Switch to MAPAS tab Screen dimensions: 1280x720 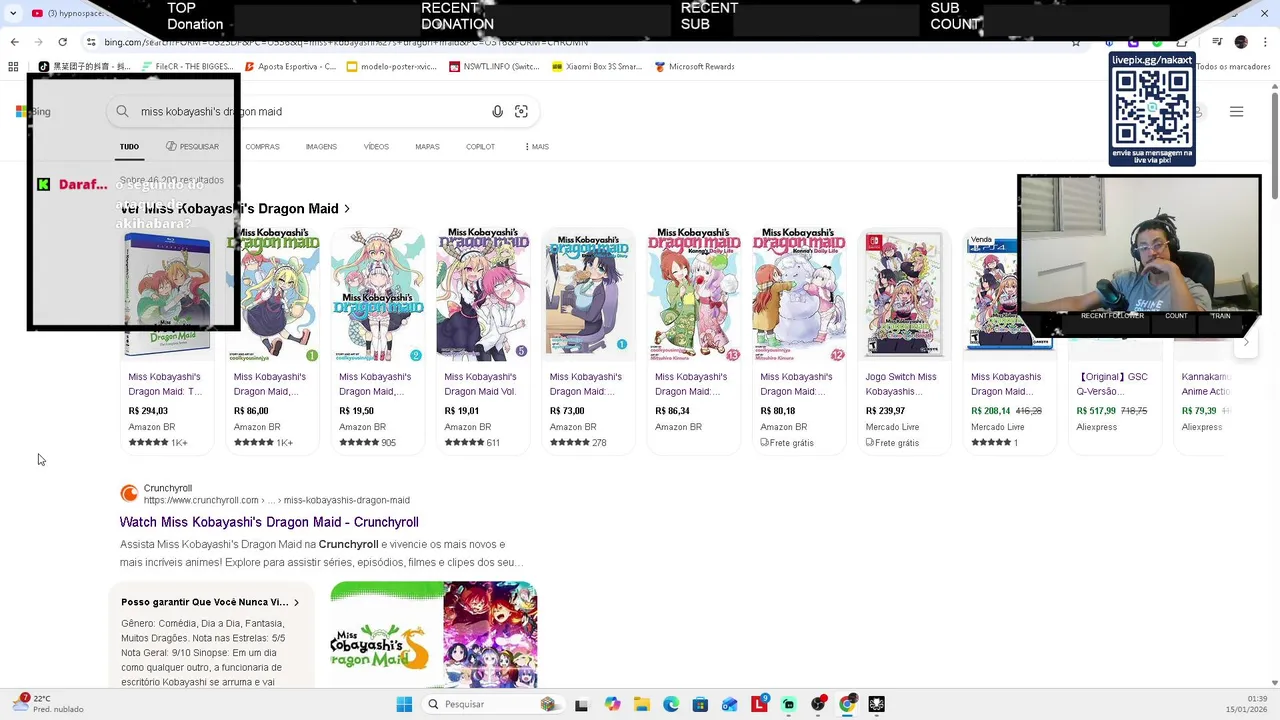tap(427, 147)
